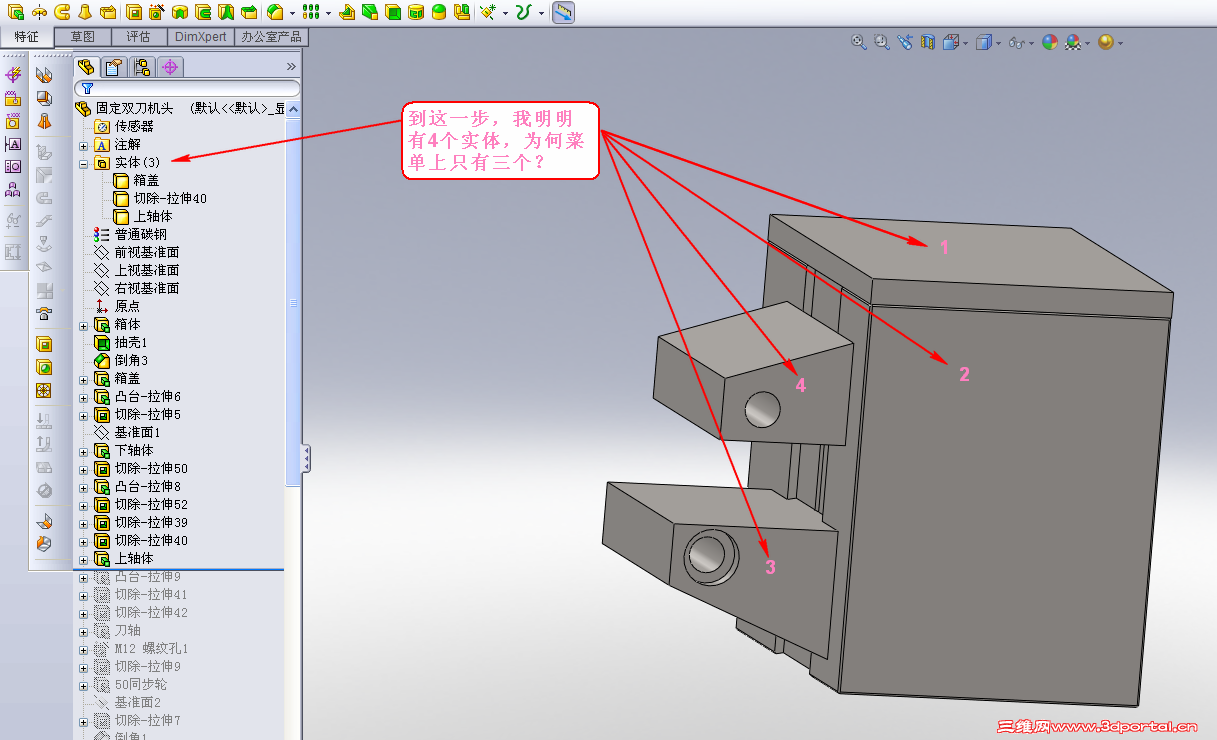Viewport: 1217px width, 740px height.
Task: Select the Fillet tool
Action: pos(274,12)
